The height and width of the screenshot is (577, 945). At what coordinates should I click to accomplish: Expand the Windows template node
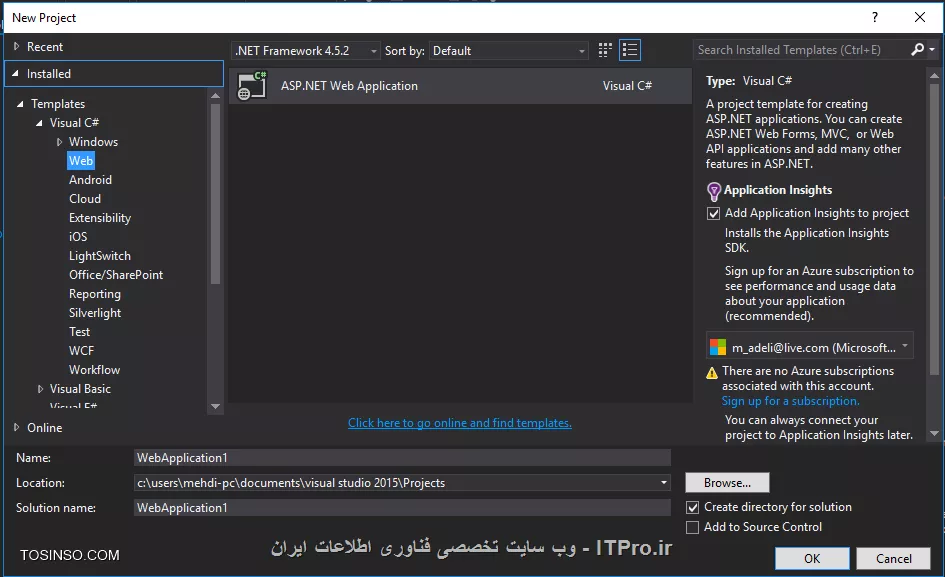click(59, 142)
